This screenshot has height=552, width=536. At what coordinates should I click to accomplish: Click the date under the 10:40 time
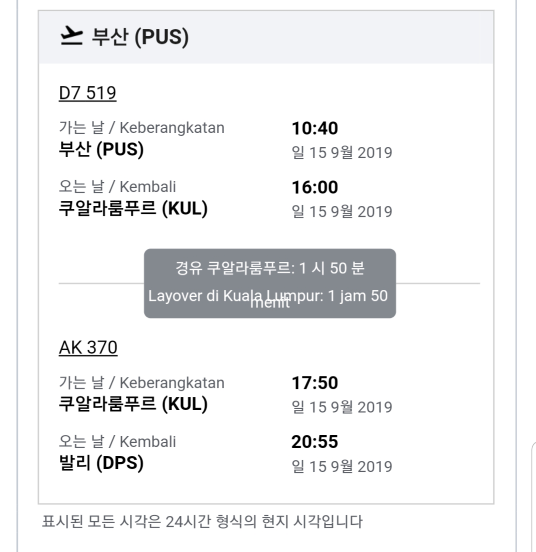342,153
